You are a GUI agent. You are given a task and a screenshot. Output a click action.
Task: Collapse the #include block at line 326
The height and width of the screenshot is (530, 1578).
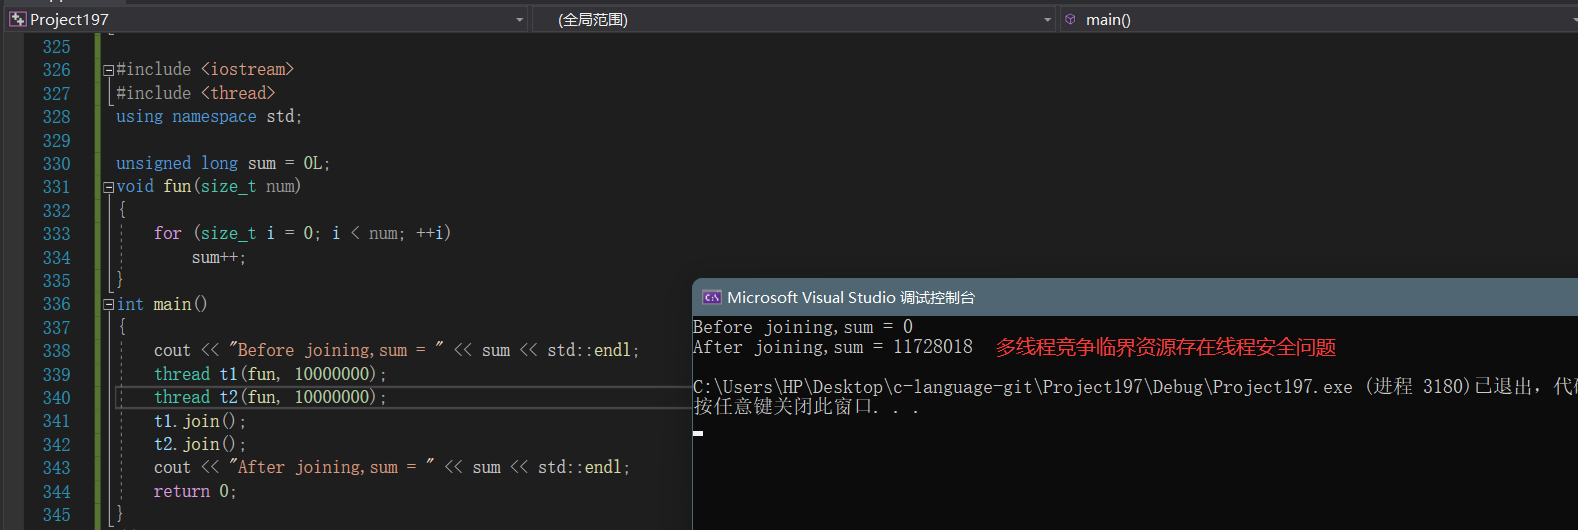(108, 70)
